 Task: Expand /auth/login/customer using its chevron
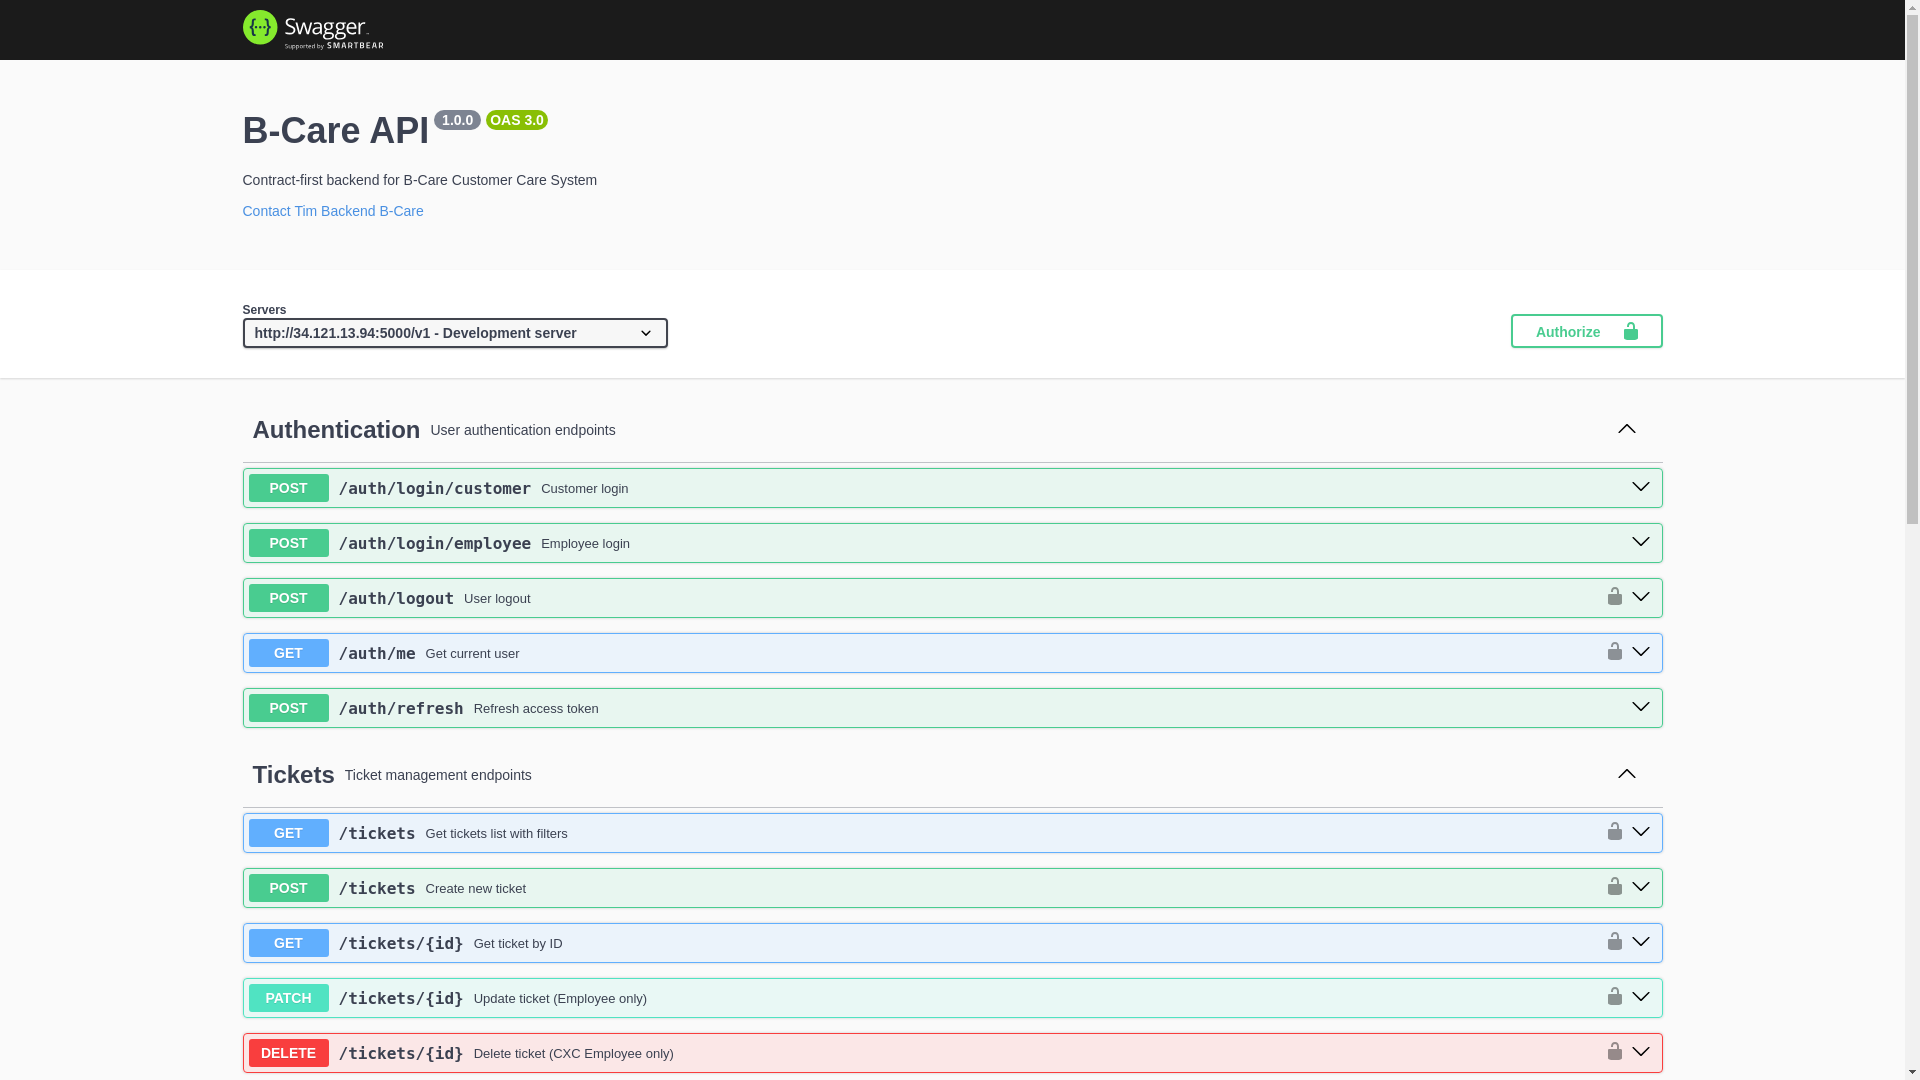click(x=1641, y=487)
